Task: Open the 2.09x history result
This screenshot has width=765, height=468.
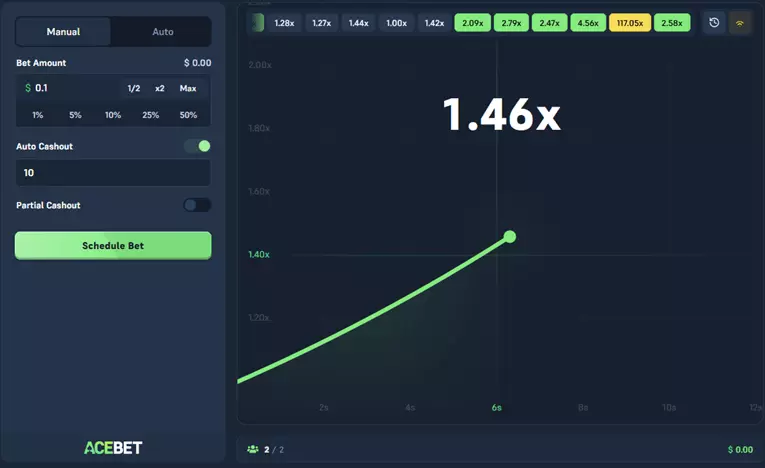Action: click(x=473, y=23)
